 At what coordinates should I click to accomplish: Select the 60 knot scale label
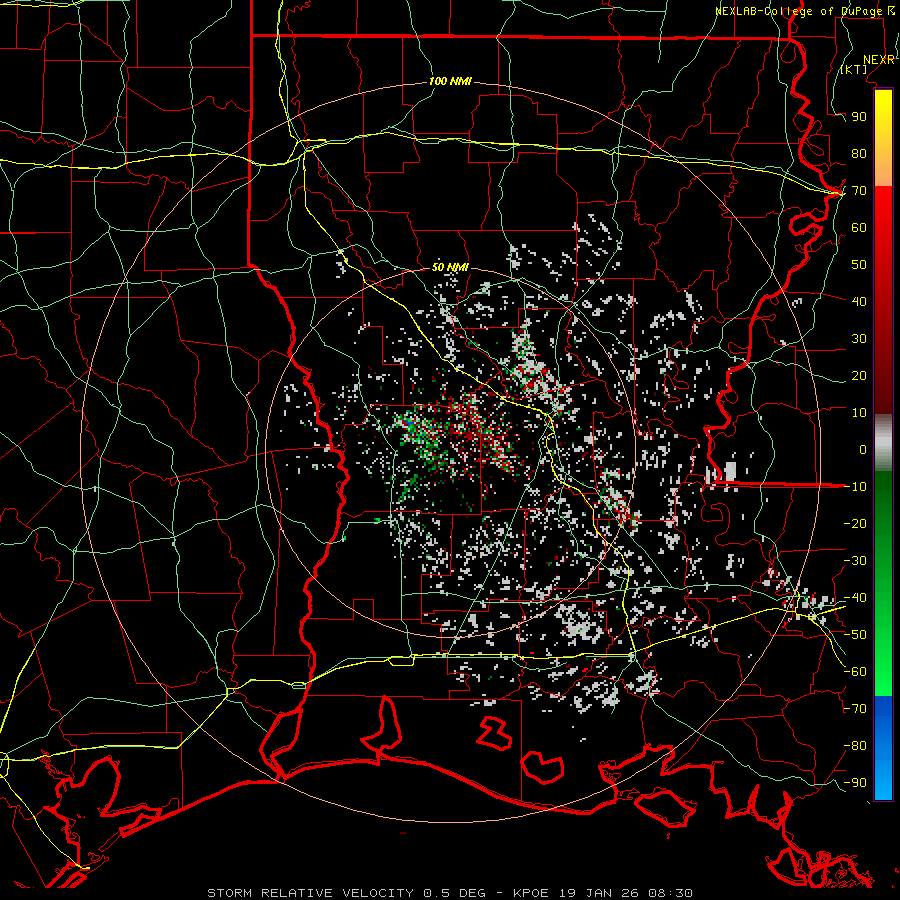click(859, 228)
